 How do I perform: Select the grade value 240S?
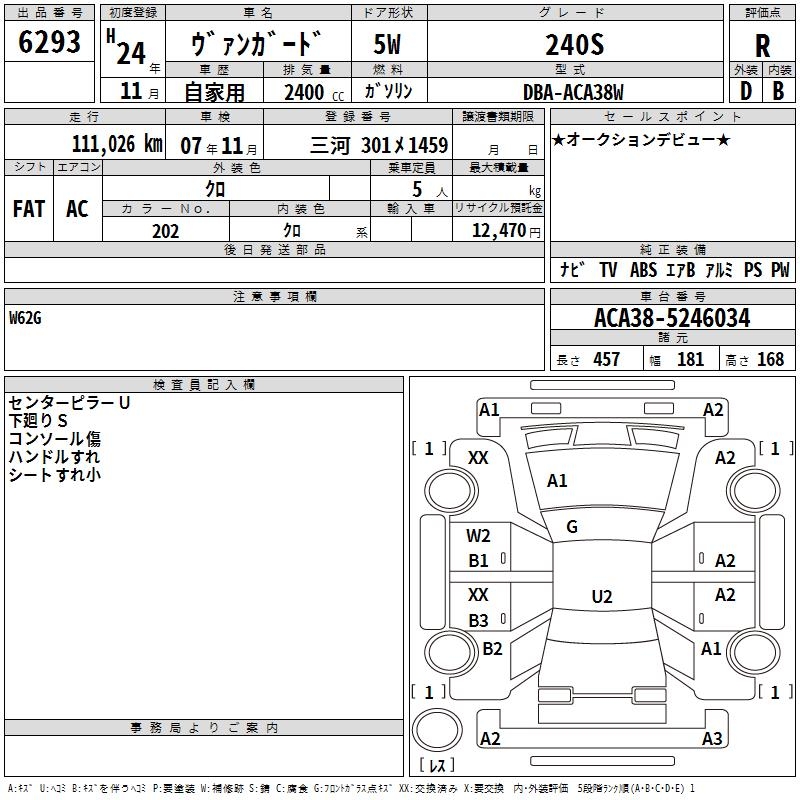[x=574, y=44]
